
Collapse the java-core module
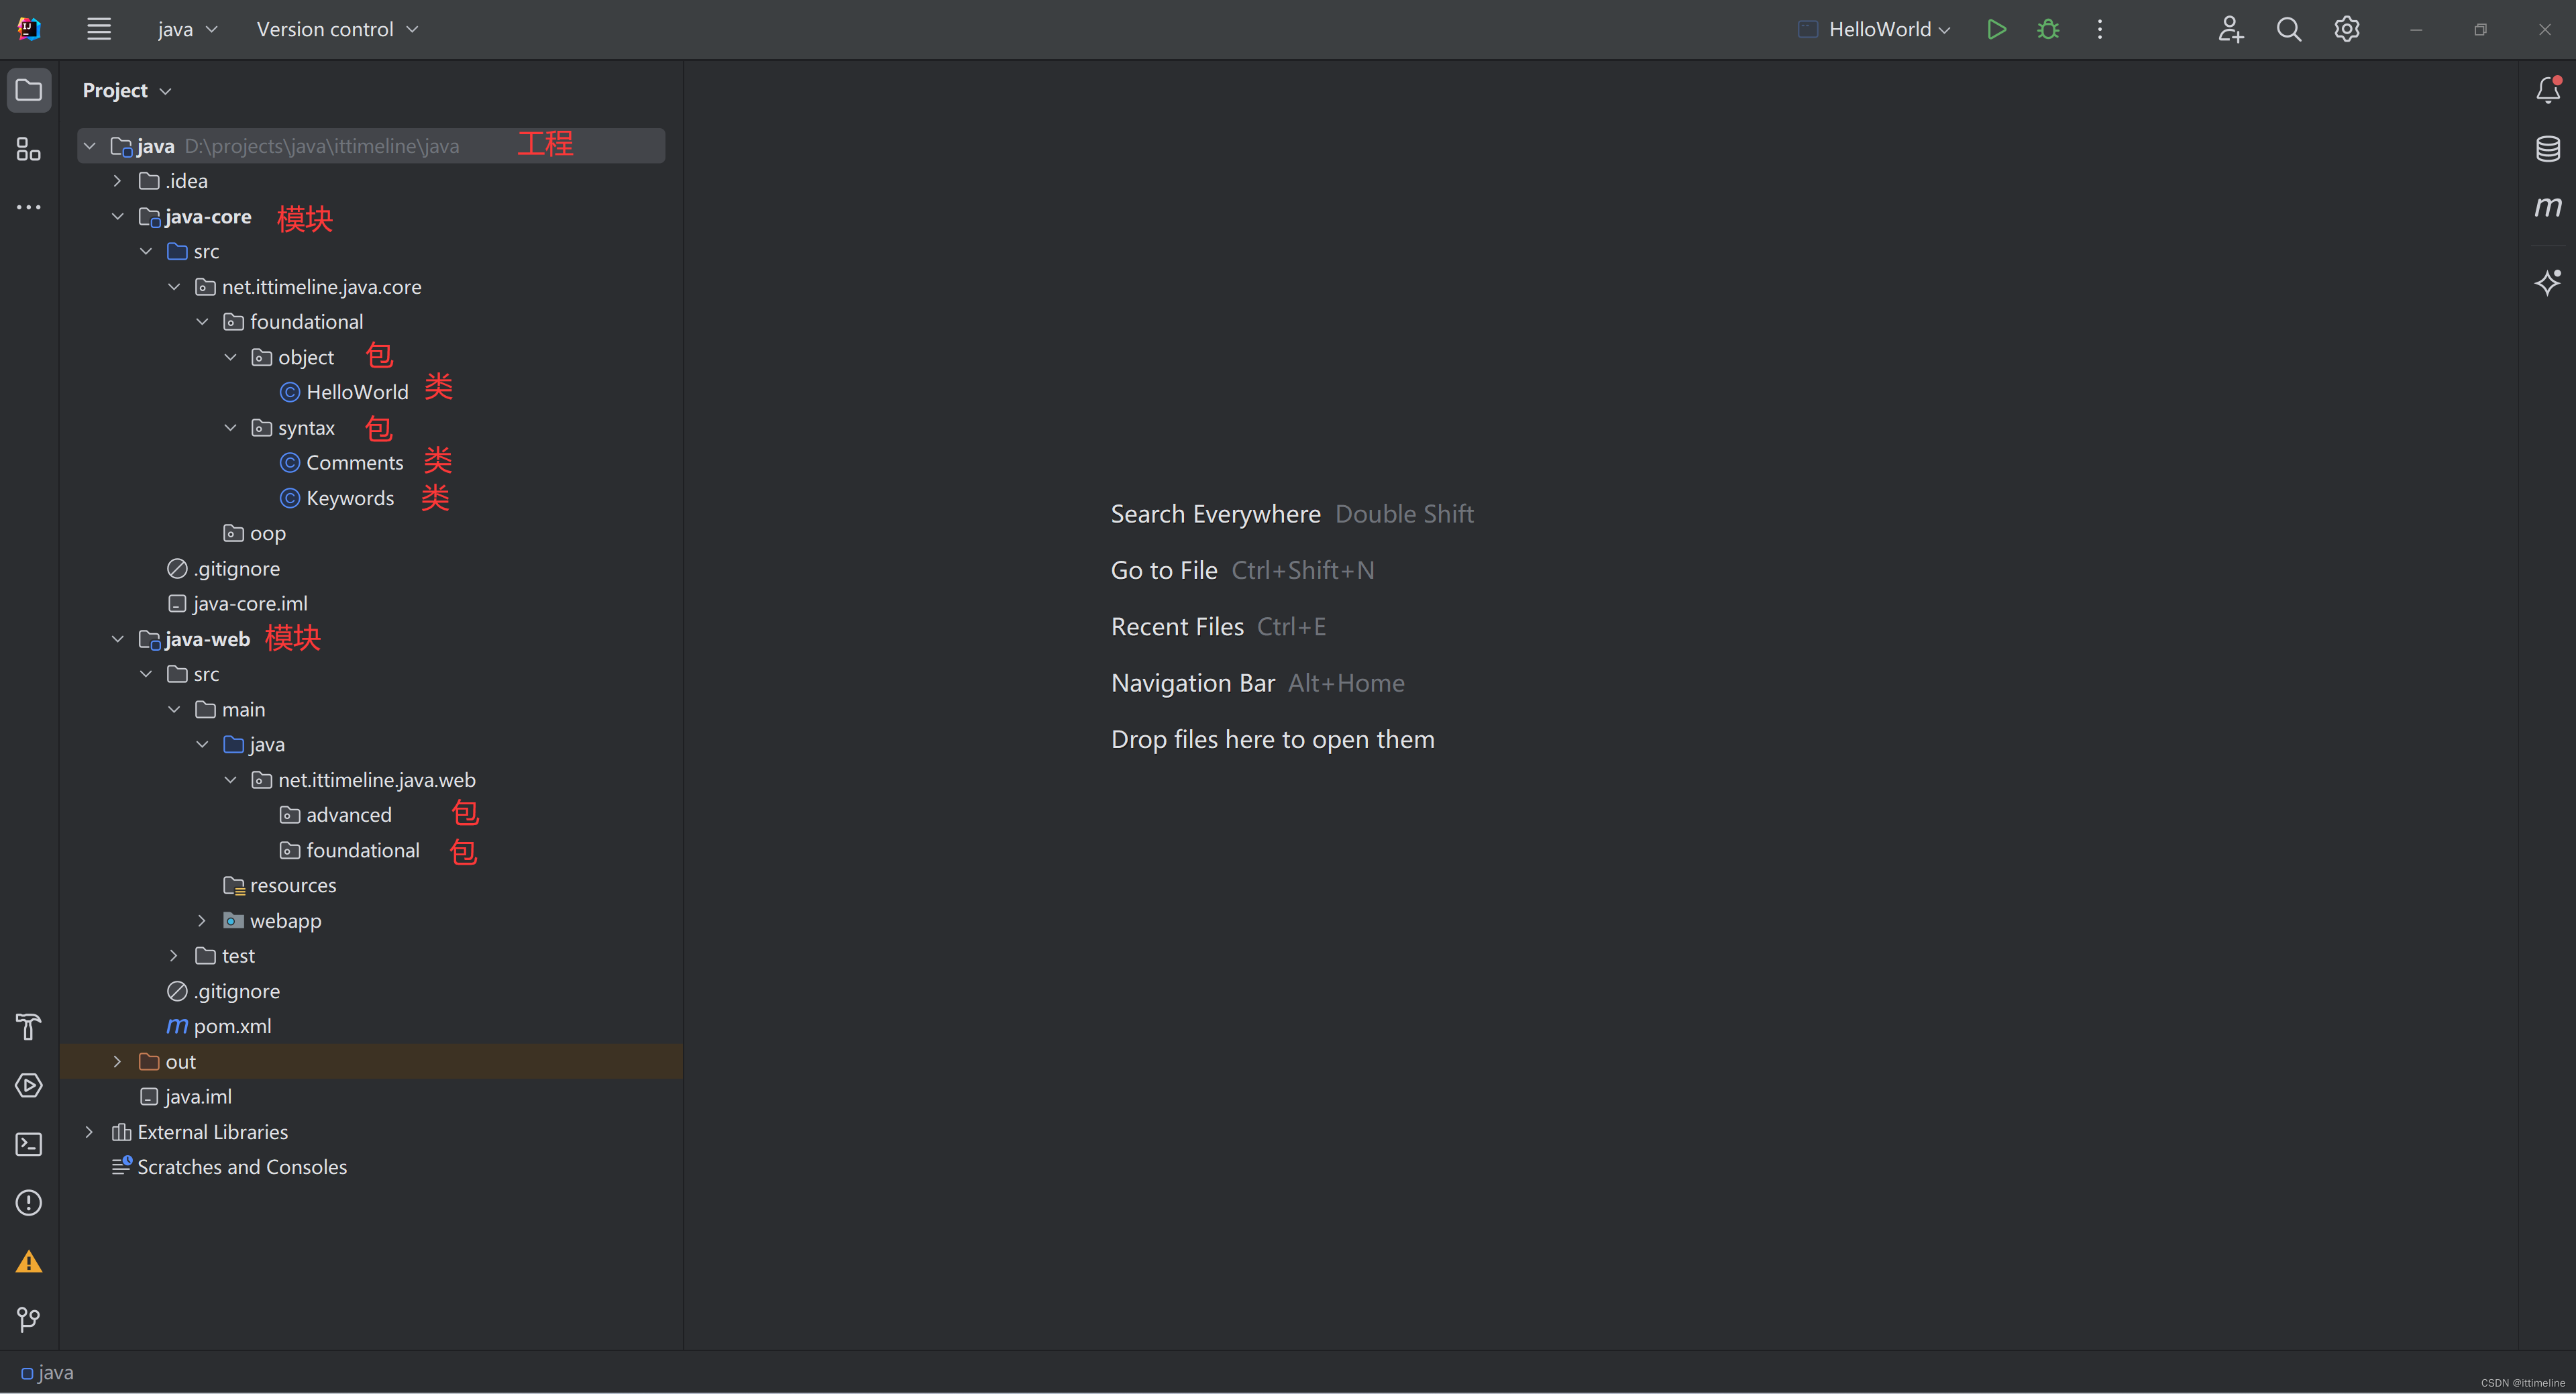(x=117, y=216)
